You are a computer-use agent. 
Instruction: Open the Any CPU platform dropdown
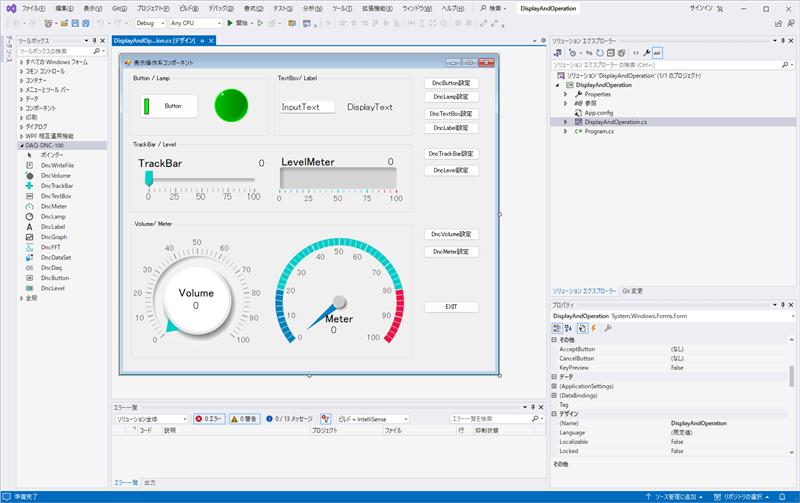(195, 22)
